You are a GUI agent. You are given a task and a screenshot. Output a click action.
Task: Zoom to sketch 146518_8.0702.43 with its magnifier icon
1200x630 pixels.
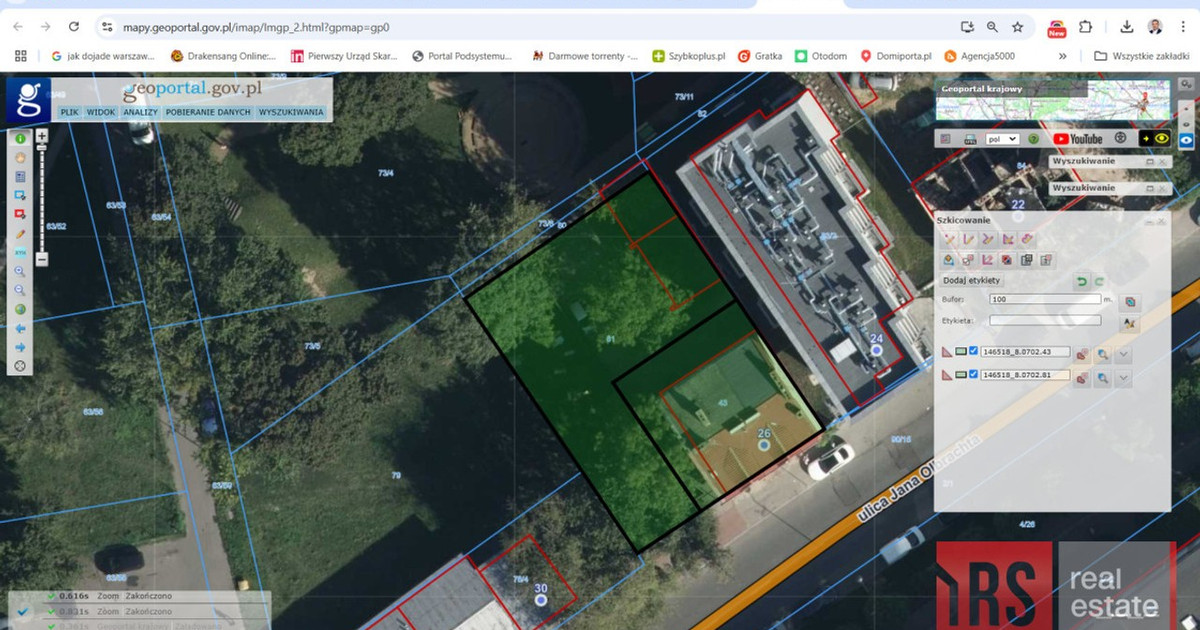(1101, 354)
